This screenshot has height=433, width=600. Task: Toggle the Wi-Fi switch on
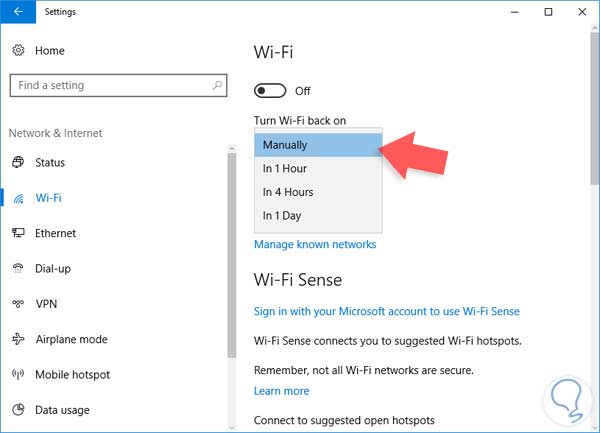271,91
